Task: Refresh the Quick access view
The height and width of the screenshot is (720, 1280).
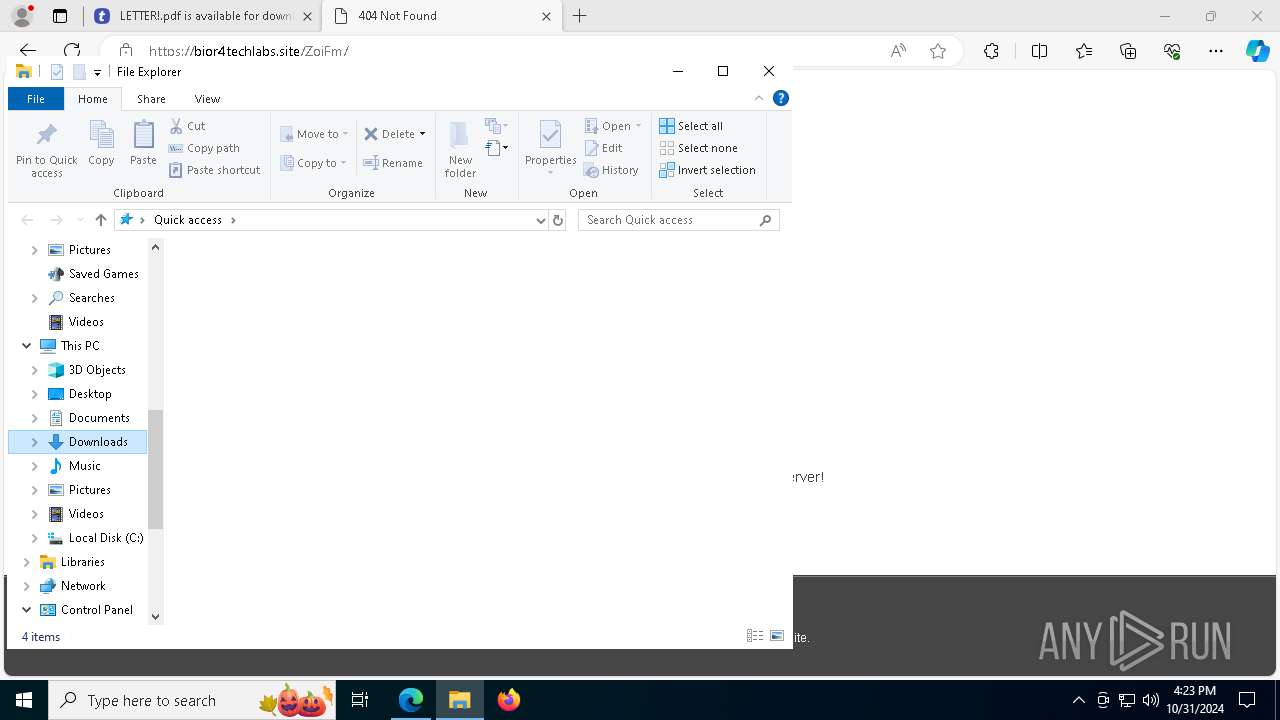Action: (558, 220)
